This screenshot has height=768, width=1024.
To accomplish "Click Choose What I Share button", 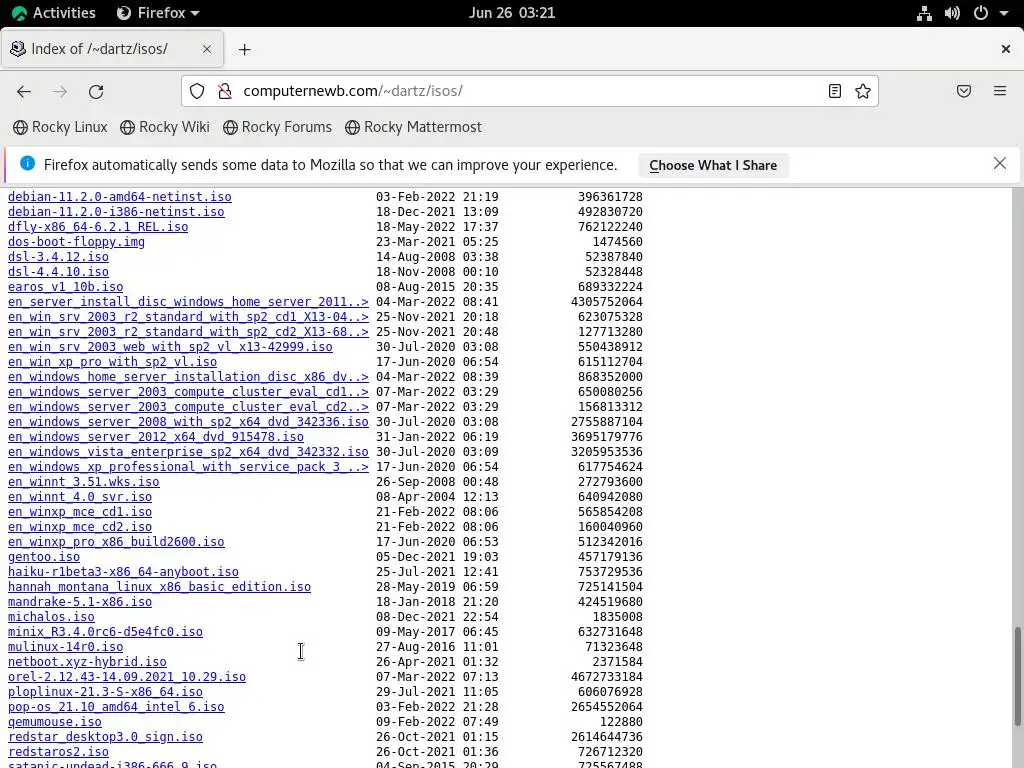I will click(713, 165).
